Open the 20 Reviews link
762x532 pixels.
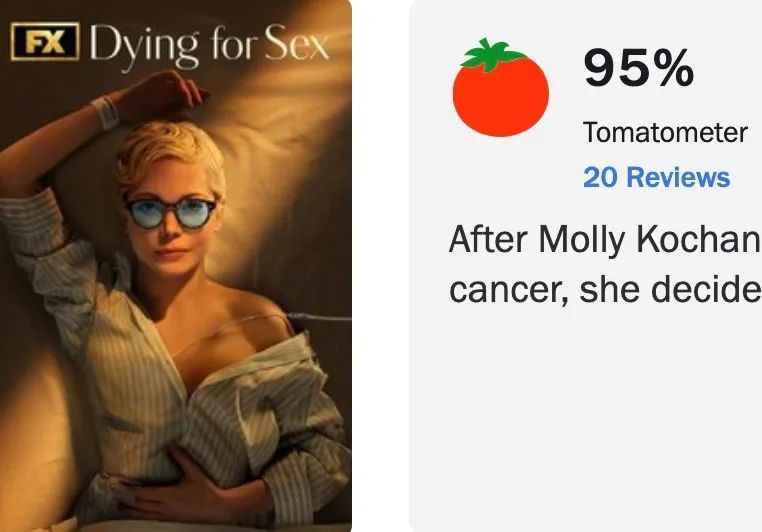(x=656, y=177)
